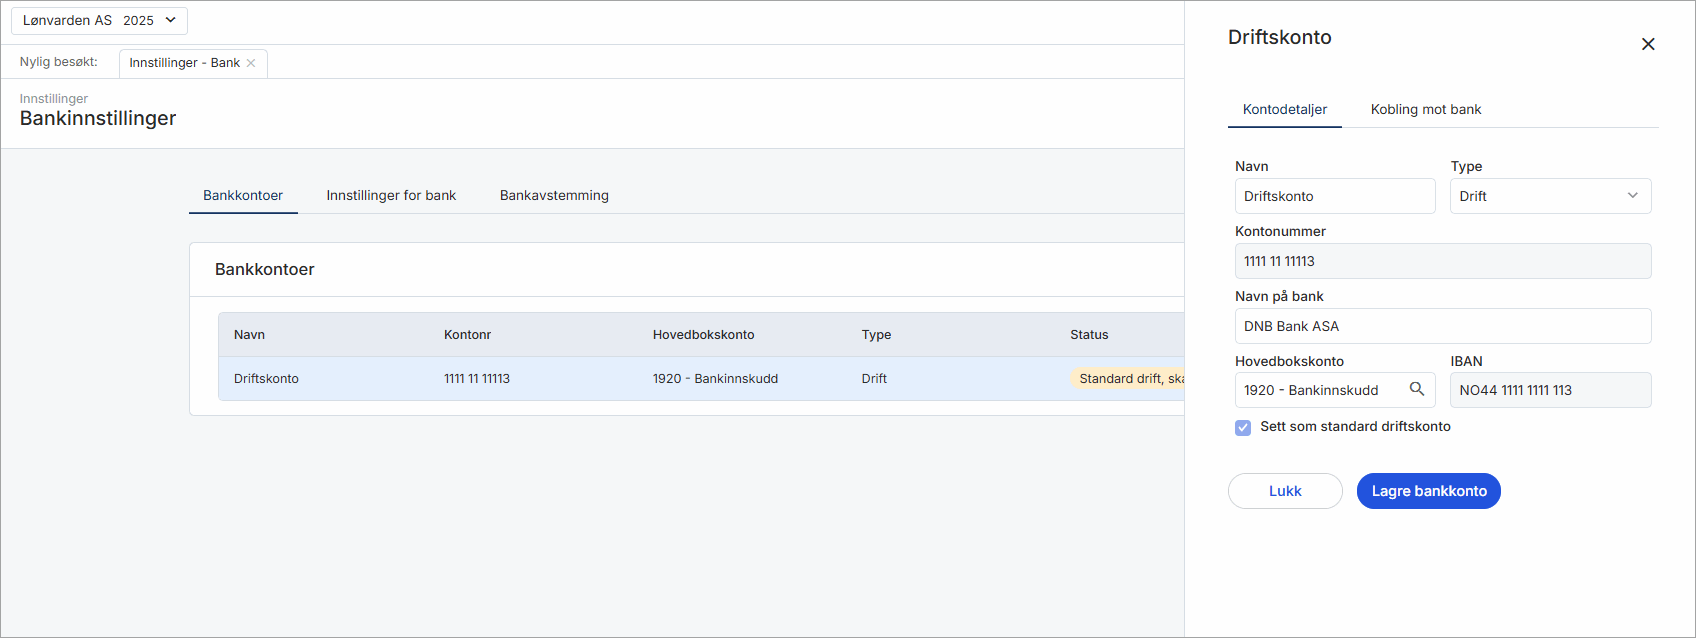Screen dimensions: 1696x638
Task: Click the Navn på bank field
Action: click(x=1442, y=326)
